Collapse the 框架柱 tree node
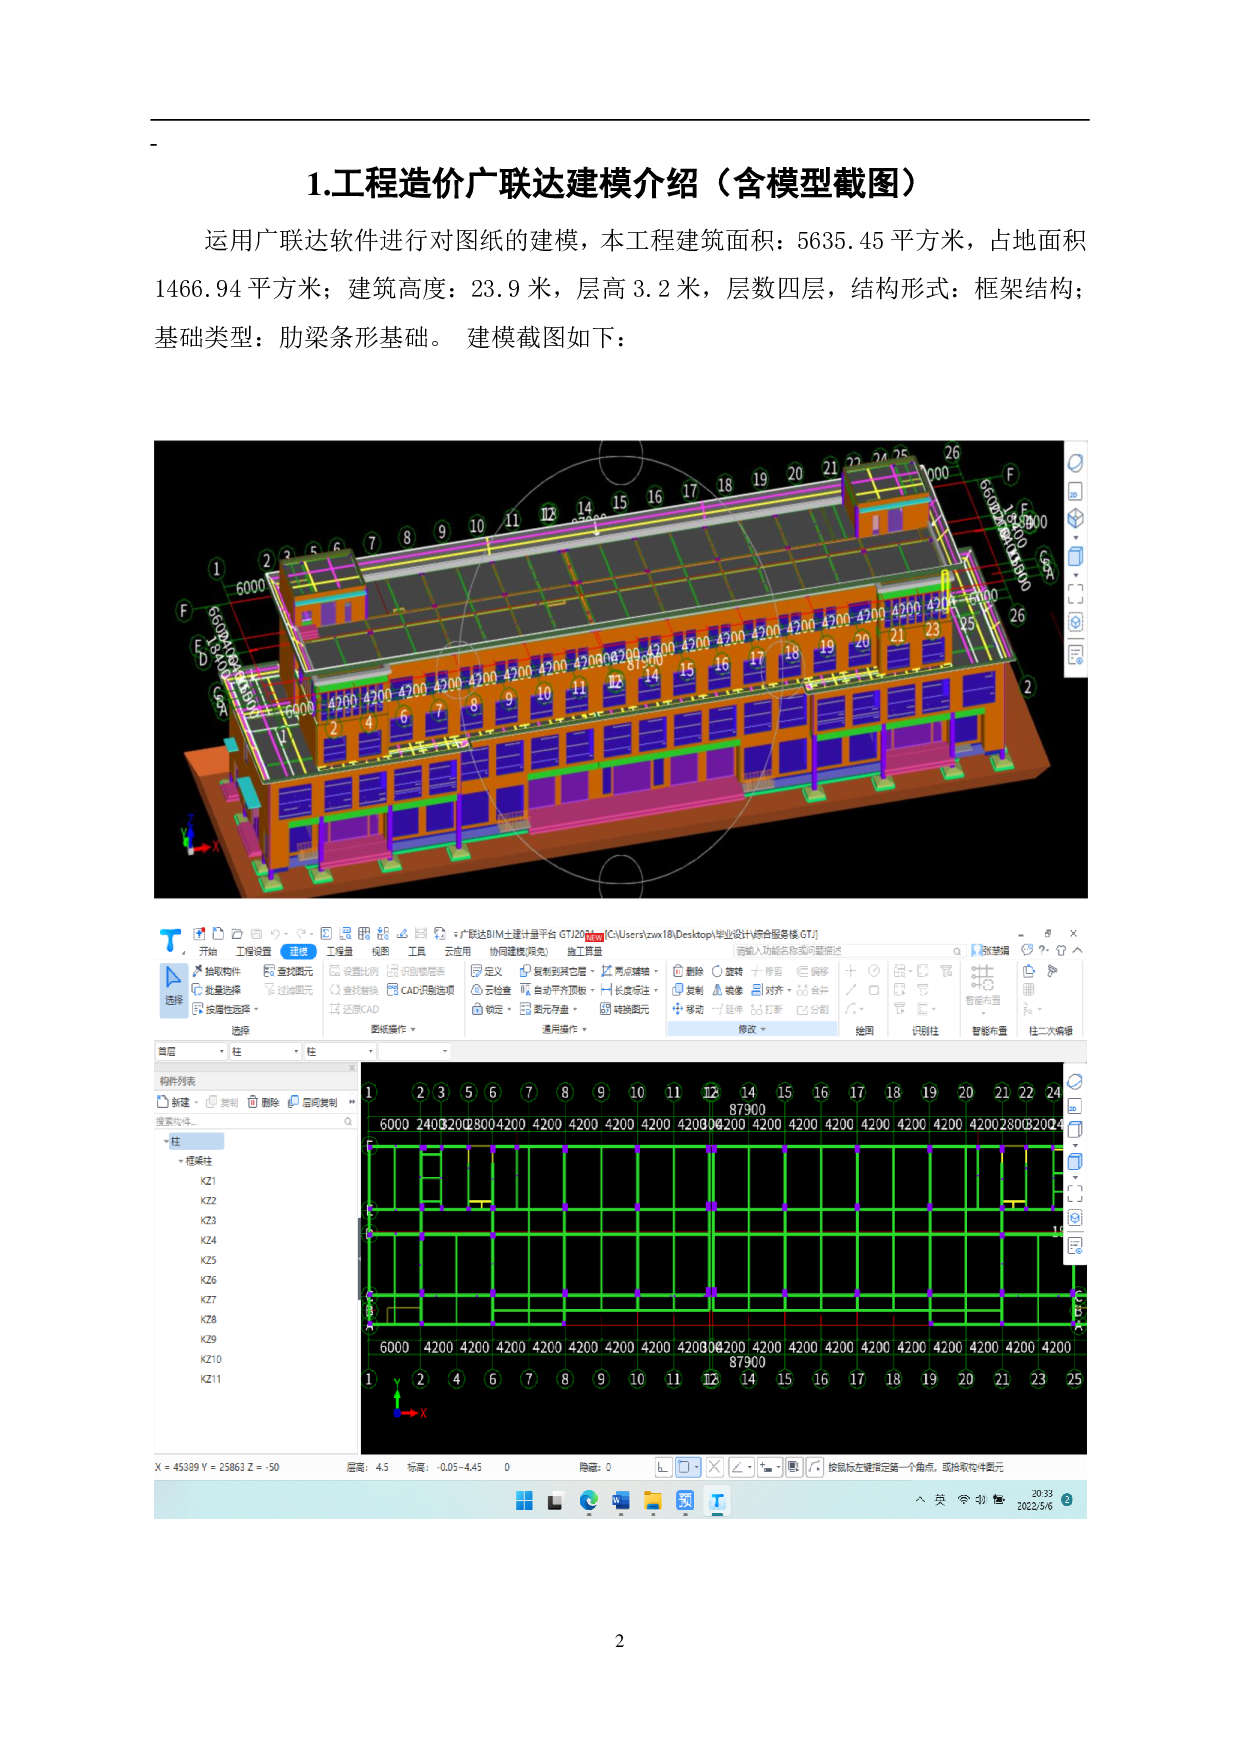Screen dimensions: 1240x1754 tap(181, 1161)
